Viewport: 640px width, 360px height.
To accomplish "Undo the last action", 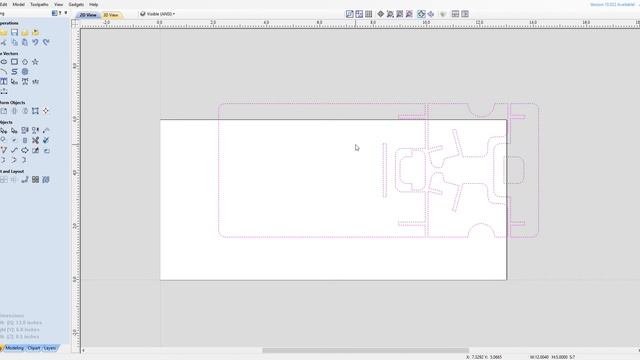I will pos(36,42).
